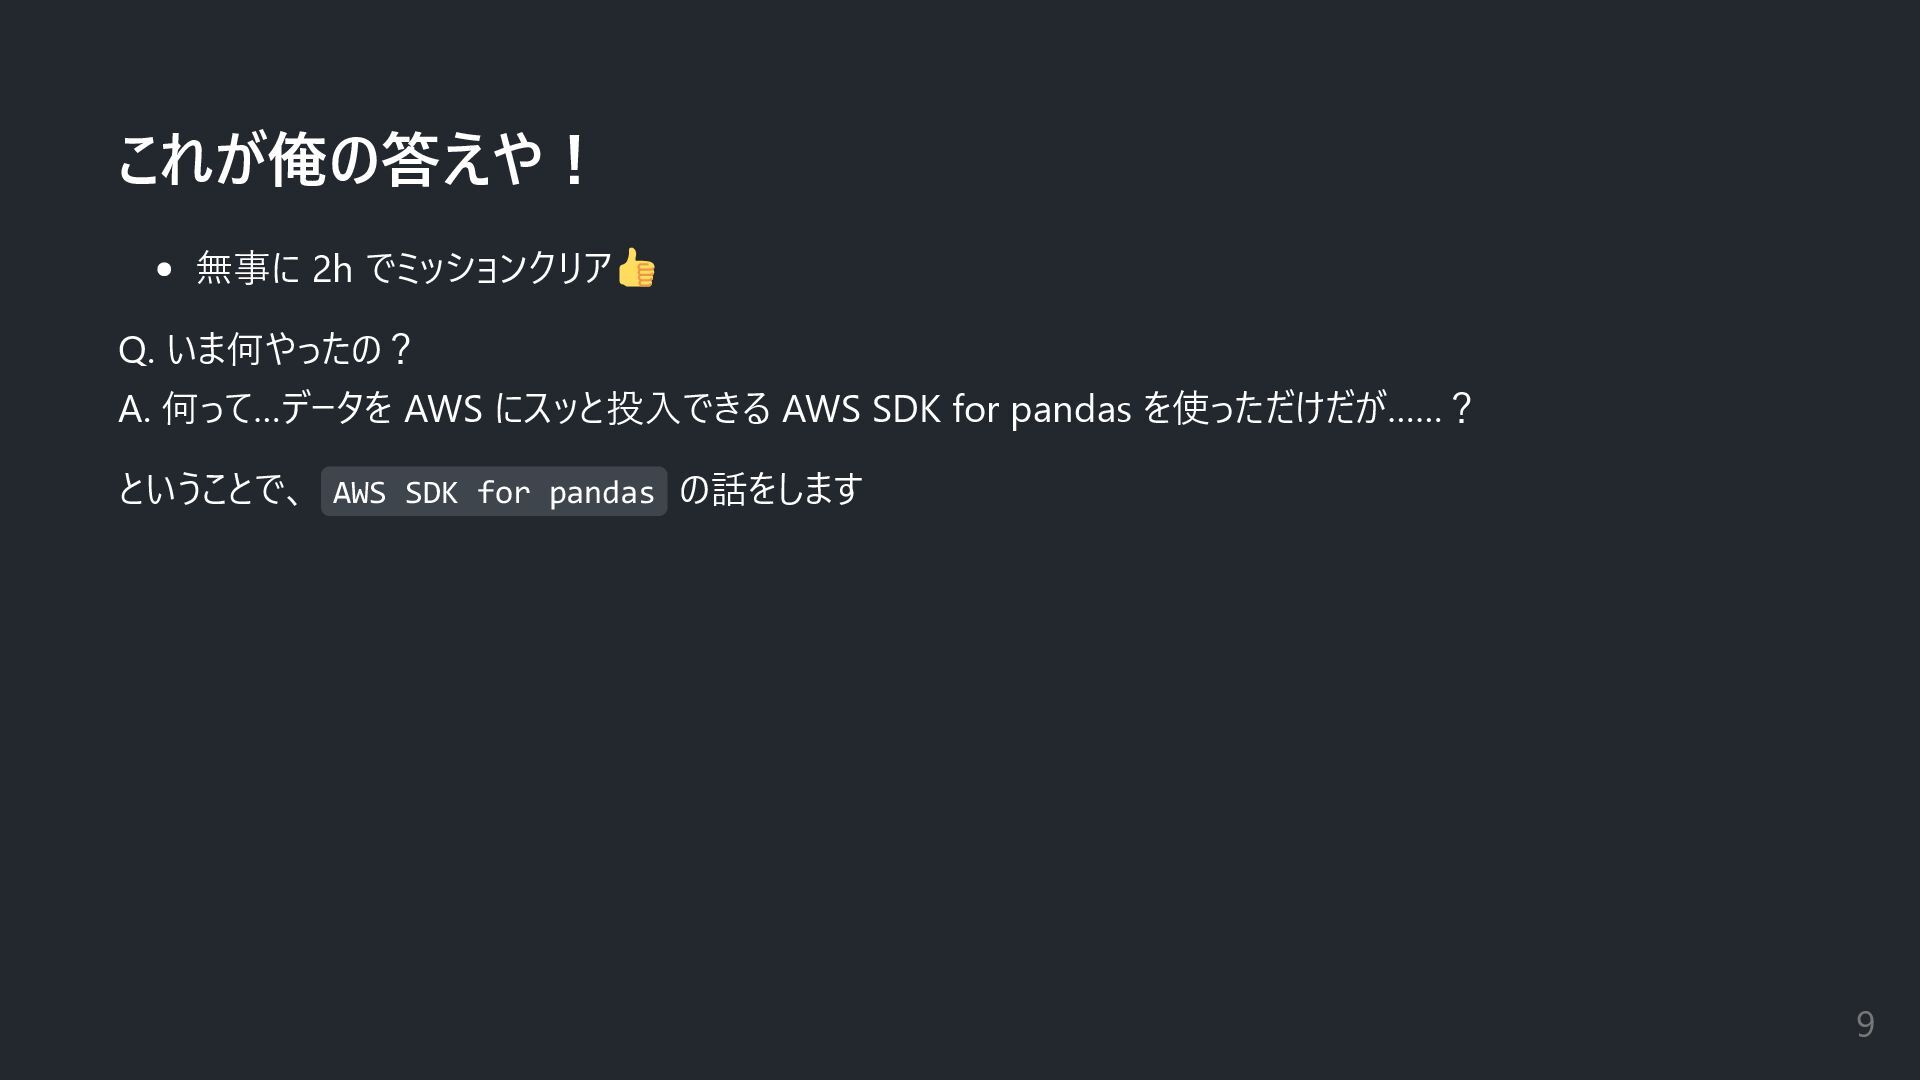The image size is (1920, 1080).
Task: Click the question line Q. いま何やったの？
Action: click(x=266, y=349)
